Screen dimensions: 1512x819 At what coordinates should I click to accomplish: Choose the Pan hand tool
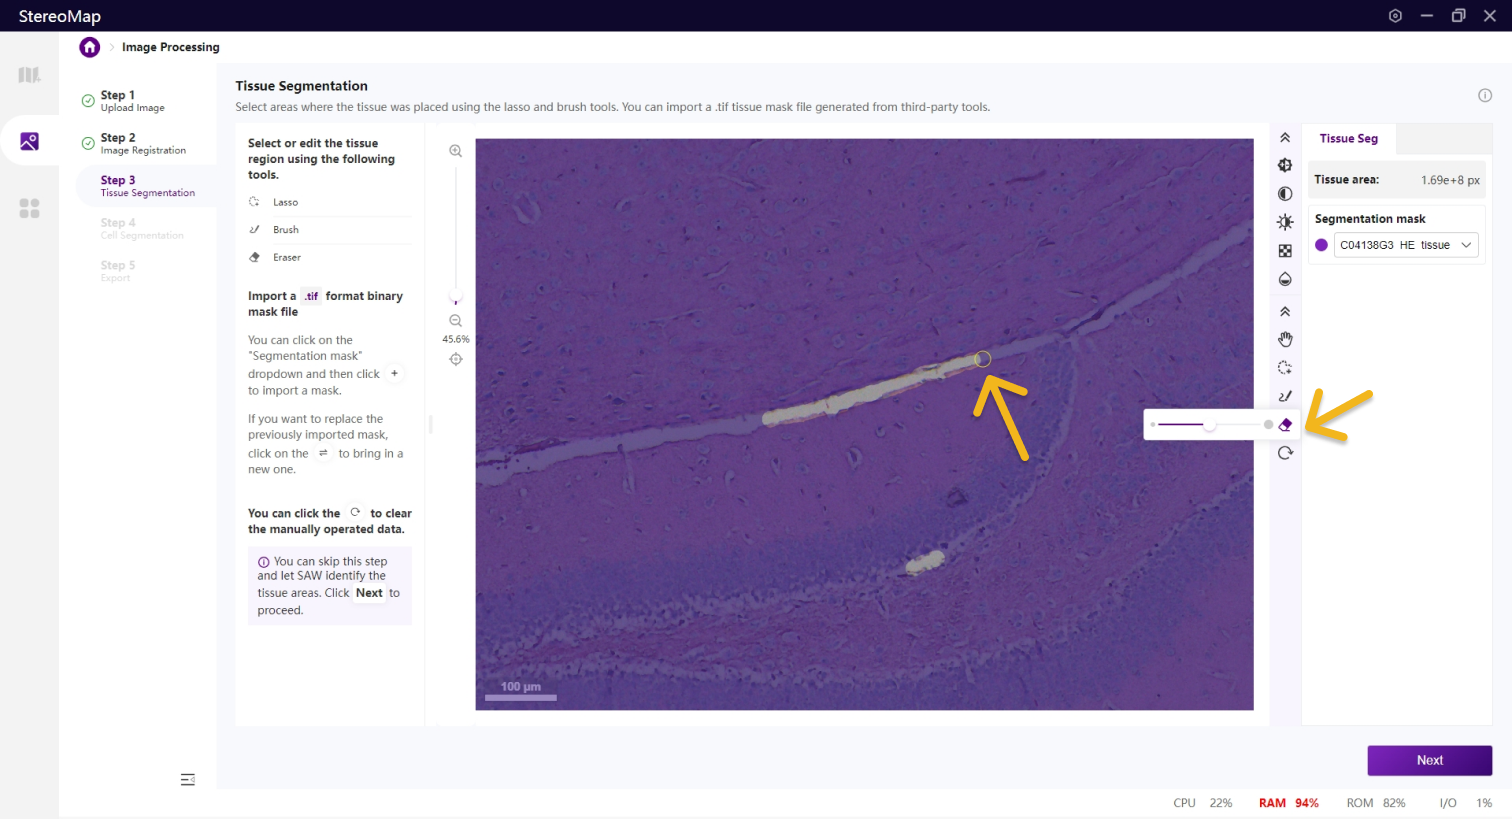click(1285, 340)
